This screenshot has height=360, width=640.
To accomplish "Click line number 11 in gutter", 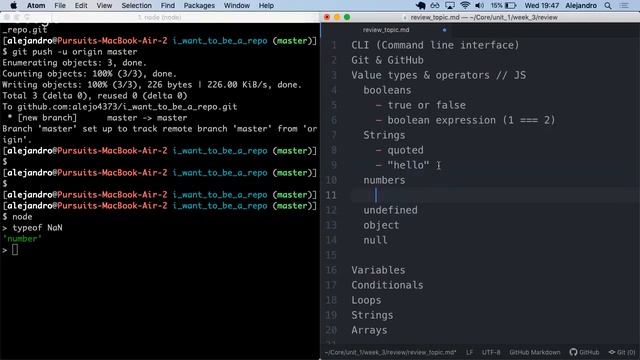I will (331, 195).
